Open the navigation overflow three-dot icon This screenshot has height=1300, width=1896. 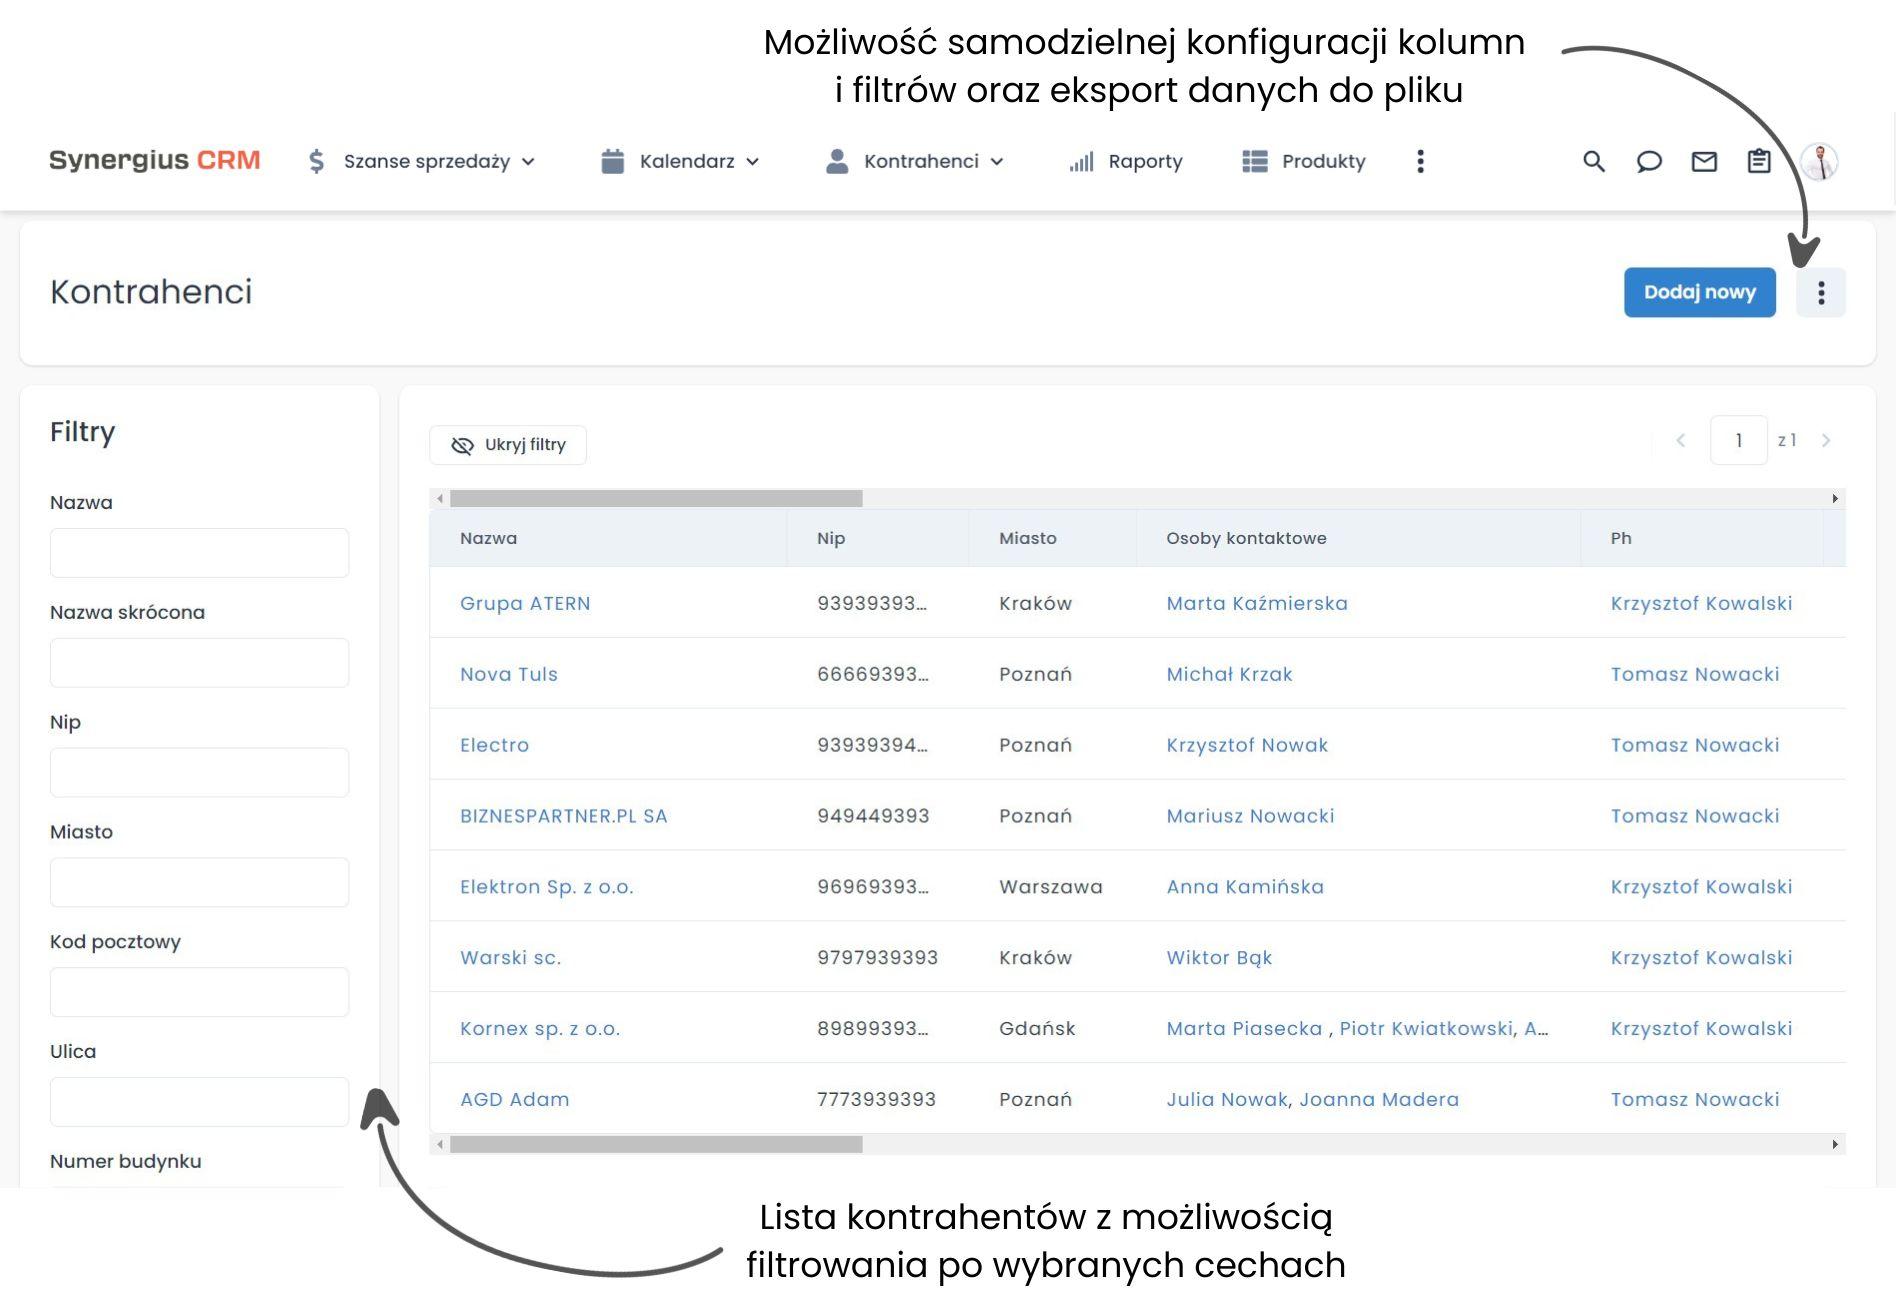pos(1420,161)
